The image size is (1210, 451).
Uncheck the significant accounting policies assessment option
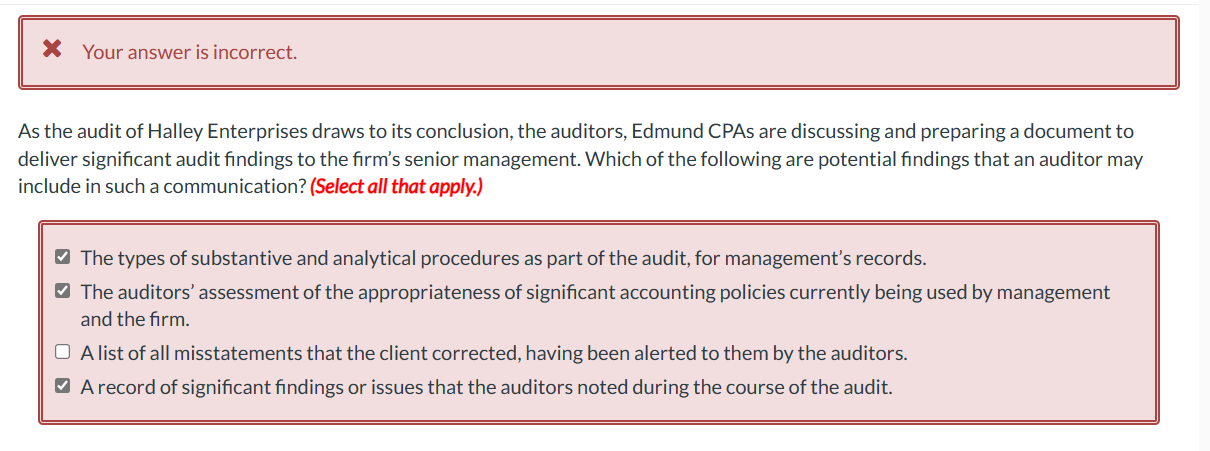[62, 292]
